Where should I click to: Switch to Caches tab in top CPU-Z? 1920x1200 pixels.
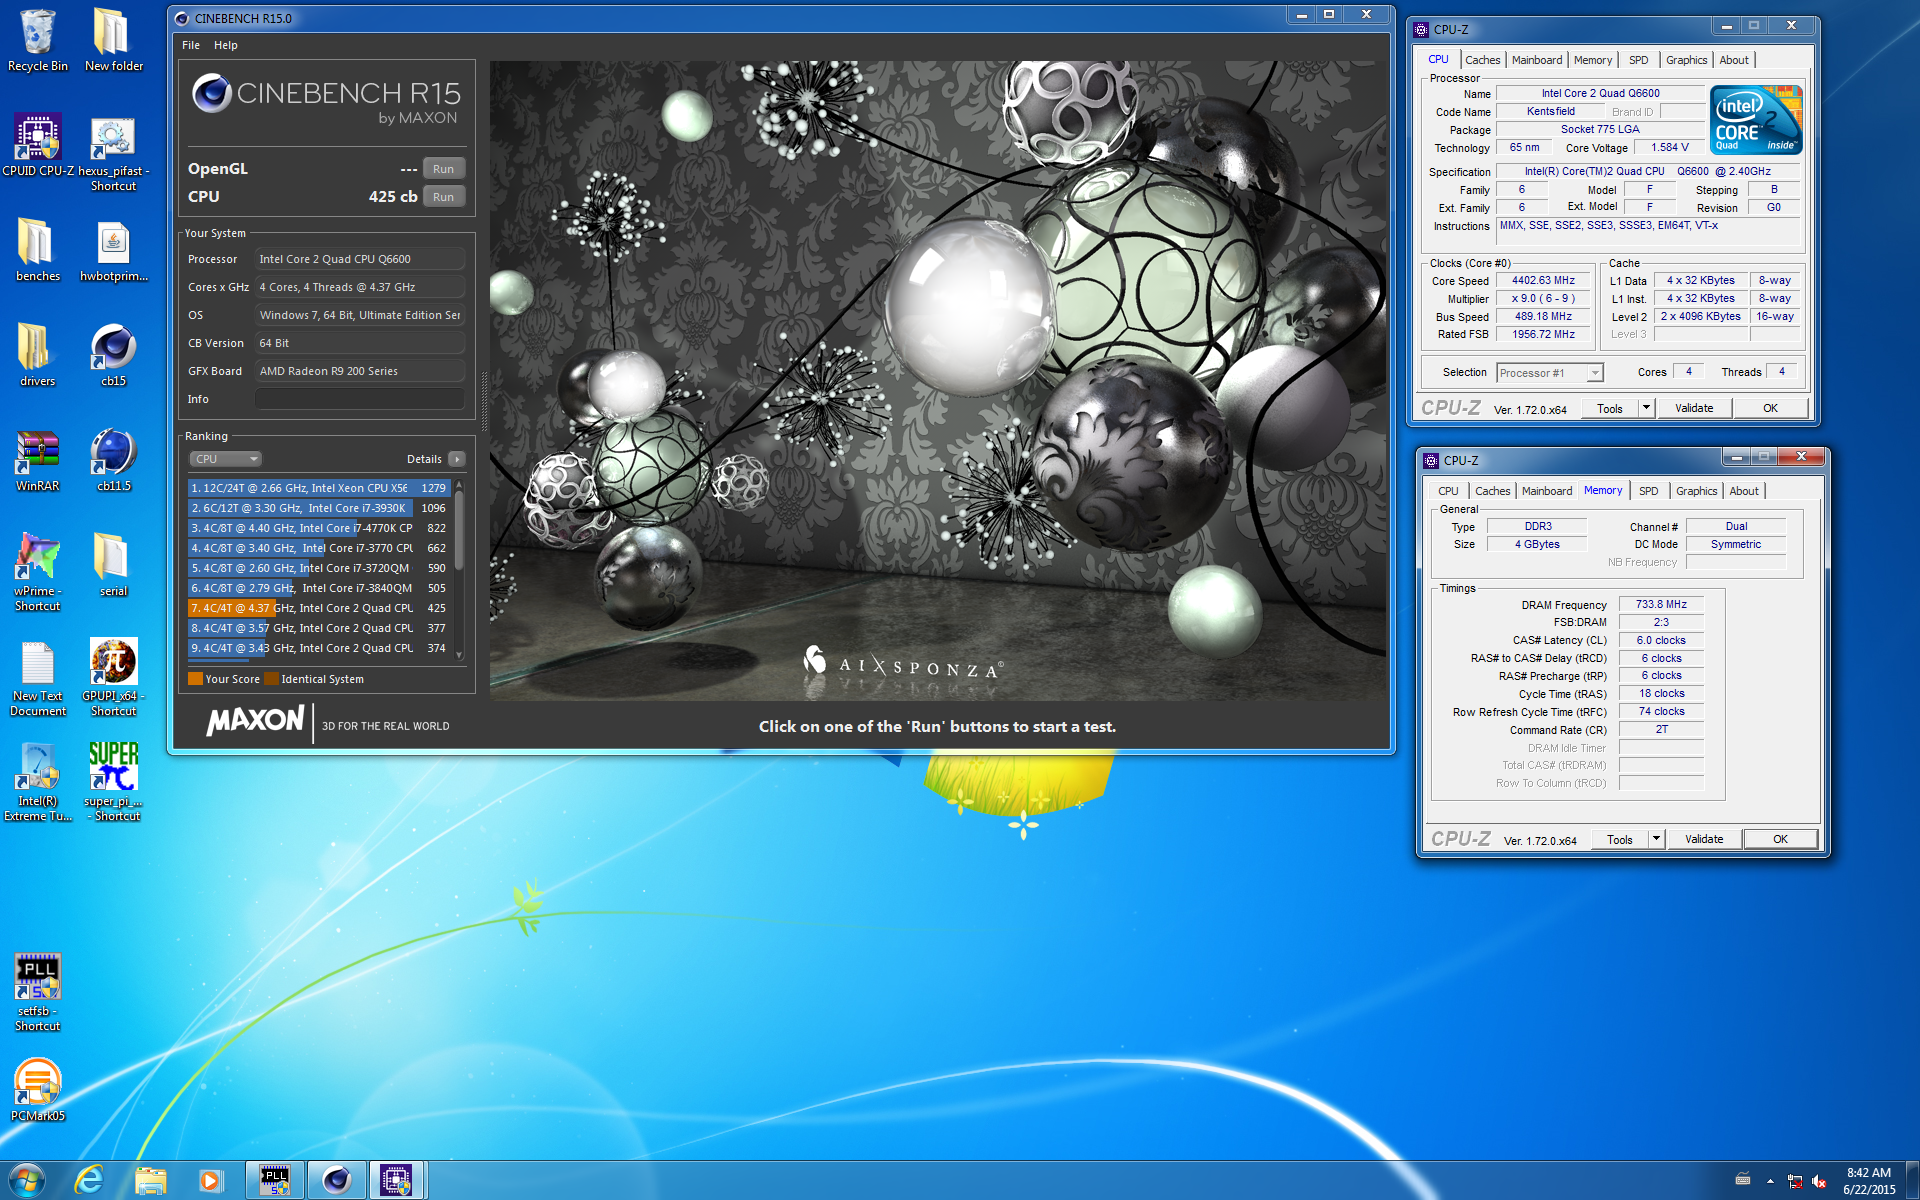[x=1482, y=60]
